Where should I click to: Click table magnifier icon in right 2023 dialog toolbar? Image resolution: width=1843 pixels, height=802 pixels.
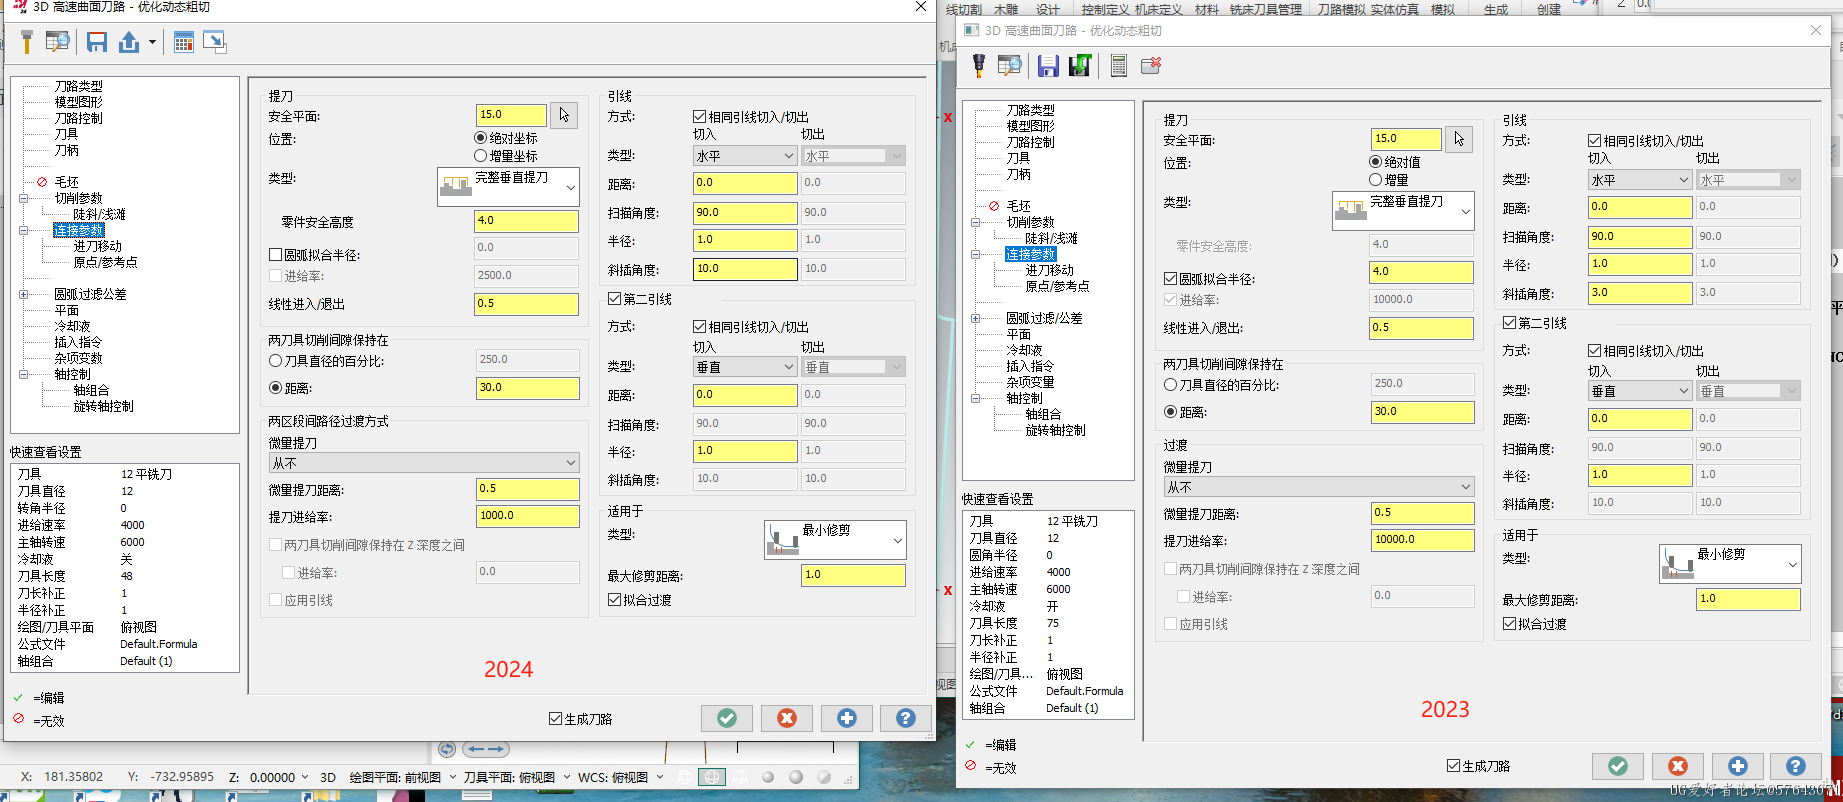(1010, 65)
